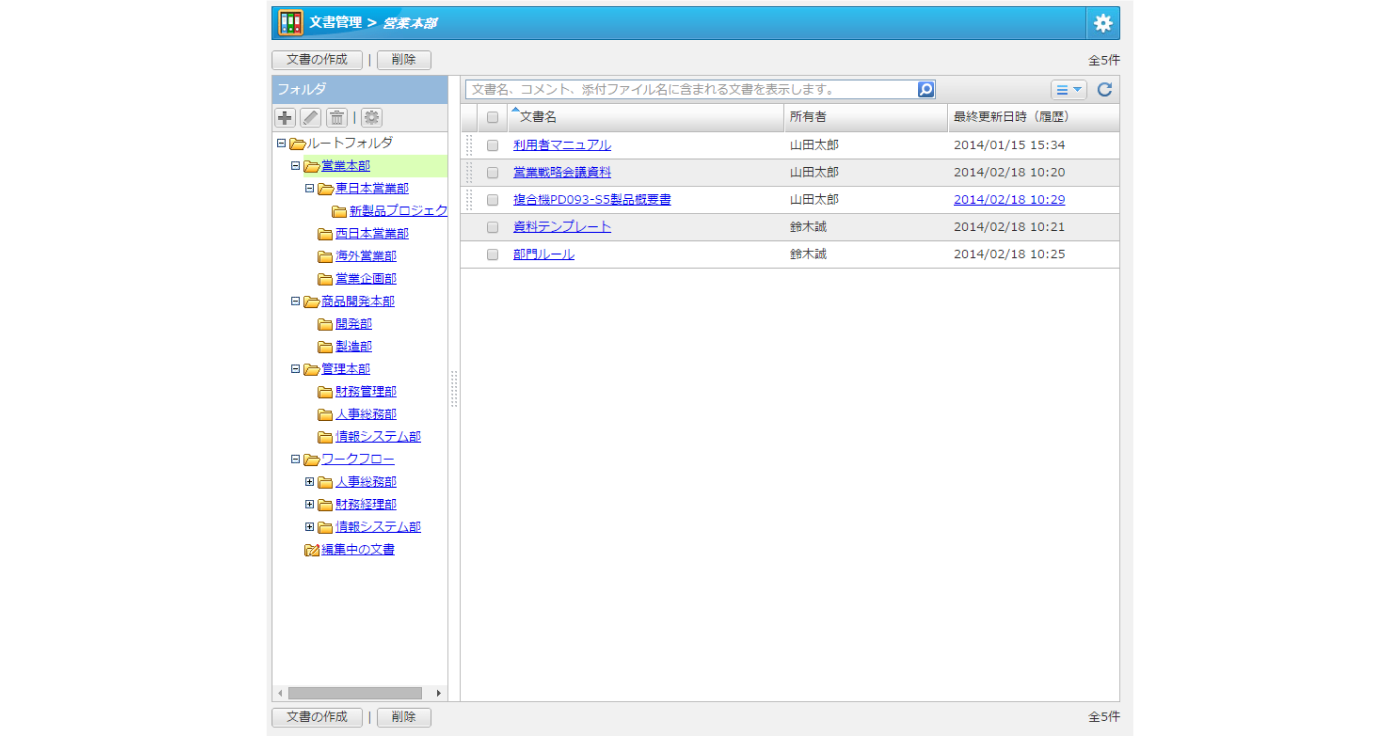The image size is (1400, 736).
Task: Click the 製造部 folder icon
Action: click(x=325, y=347)
